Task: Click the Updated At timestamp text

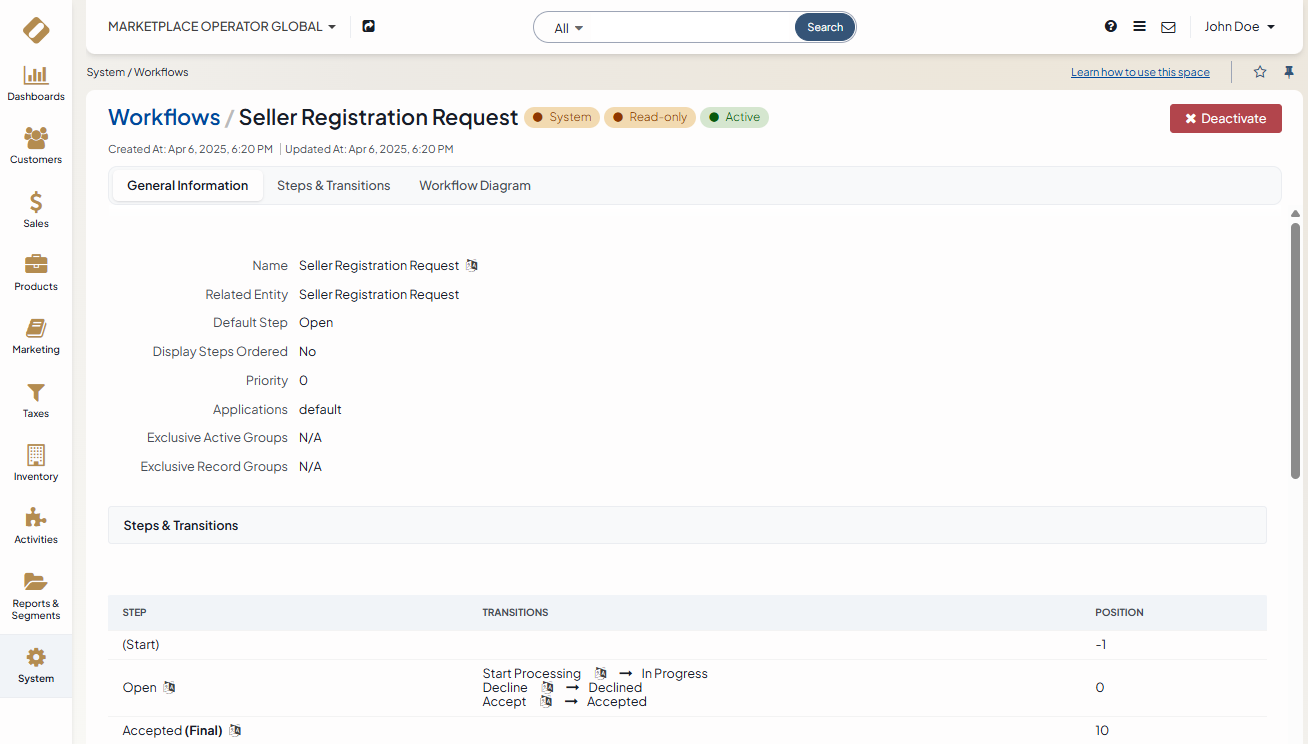Action: (369, 149)
